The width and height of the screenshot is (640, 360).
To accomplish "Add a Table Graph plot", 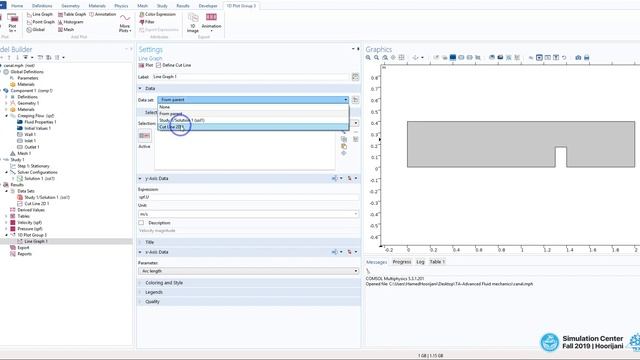I will (x=72, y=14).
